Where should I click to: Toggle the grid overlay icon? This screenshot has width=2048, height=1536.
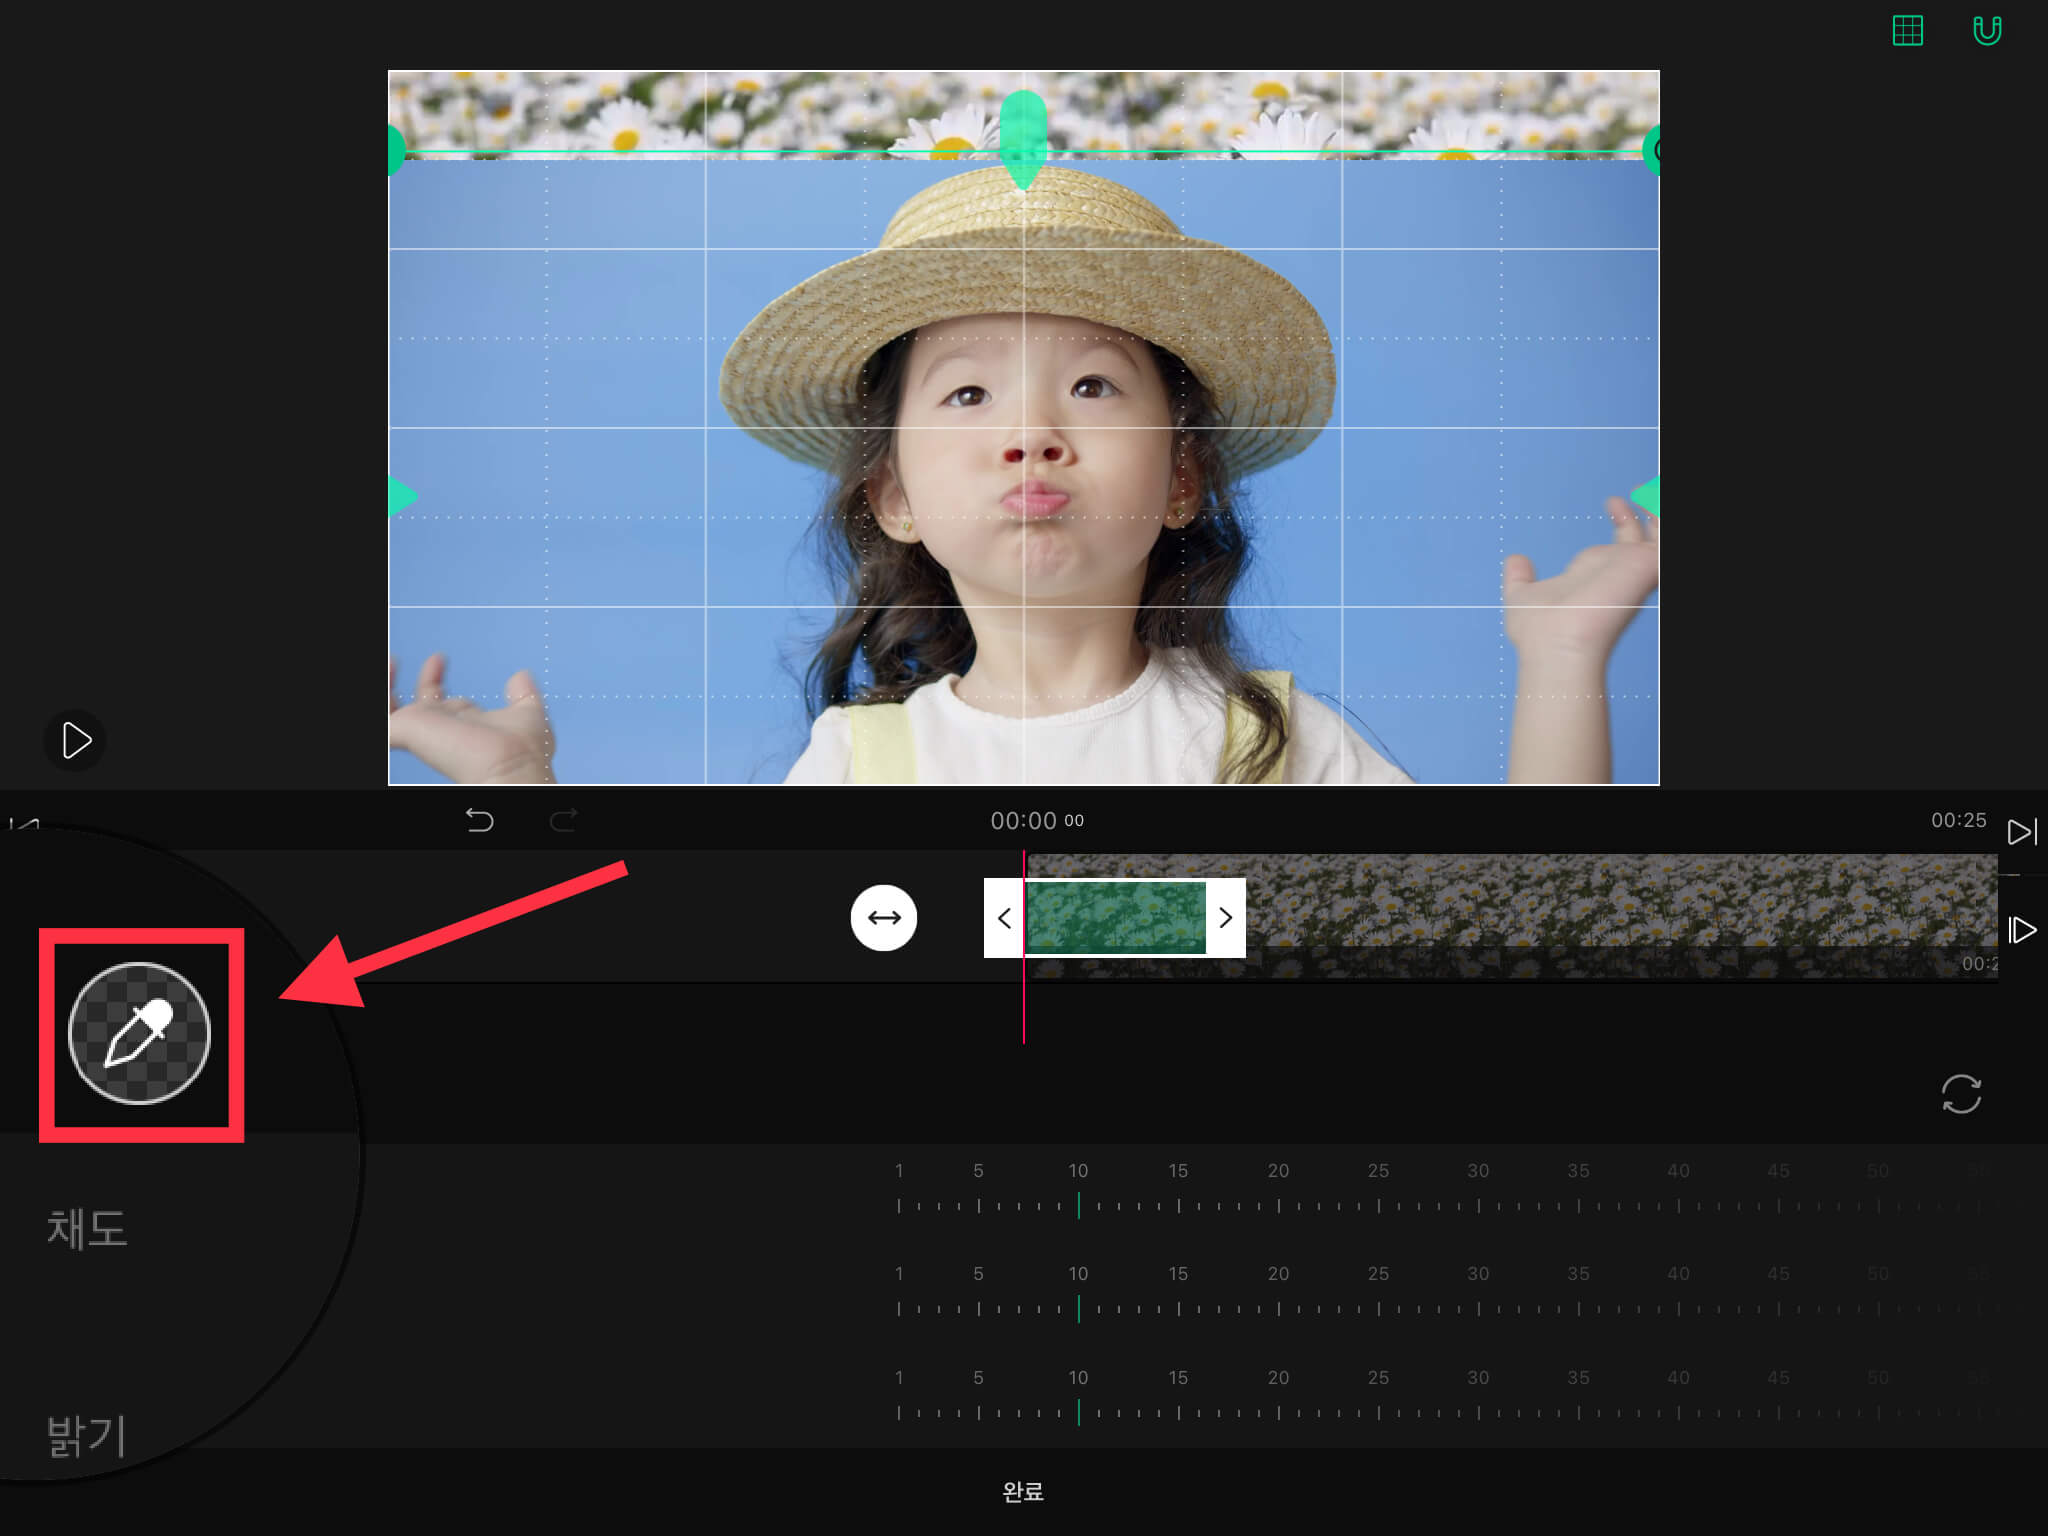click(1907, 31)
